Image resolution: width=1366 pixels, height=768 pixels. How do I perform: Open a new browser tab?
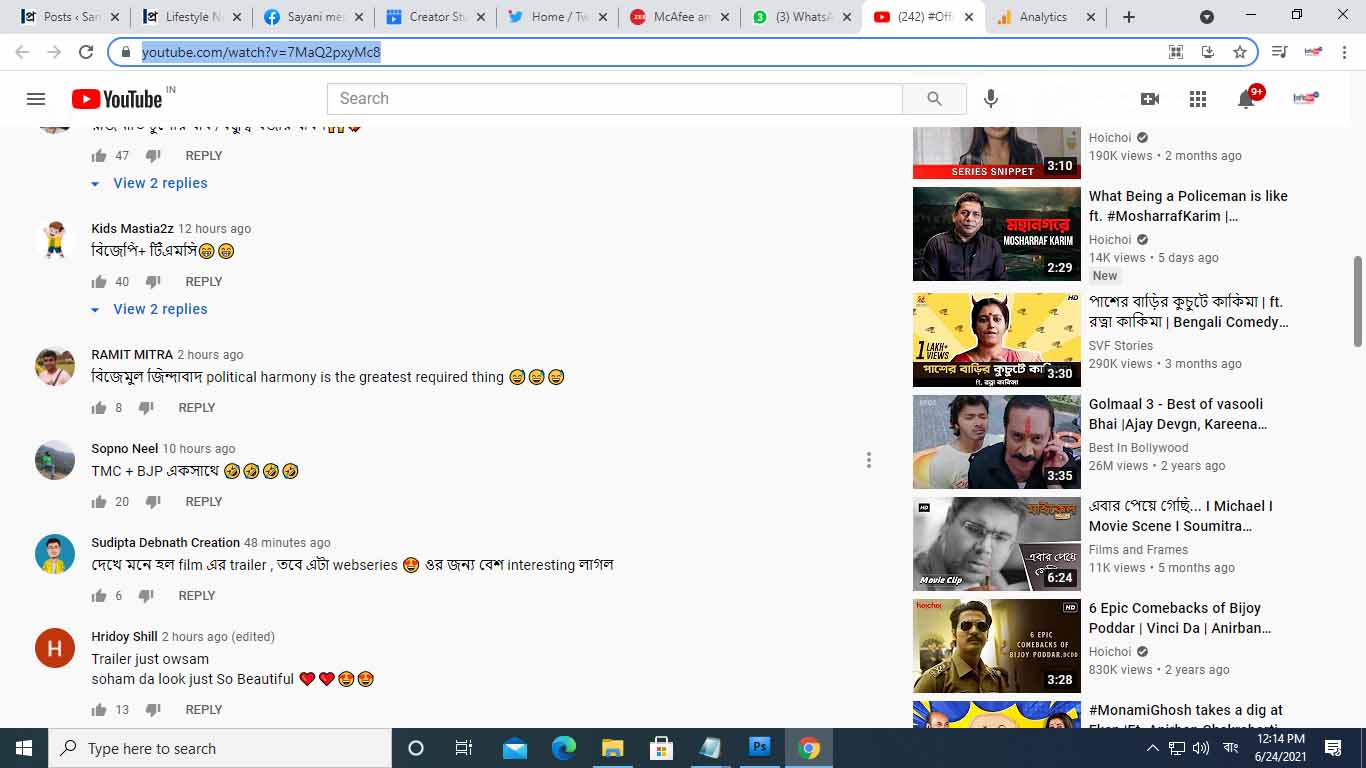coord(1129,17)
